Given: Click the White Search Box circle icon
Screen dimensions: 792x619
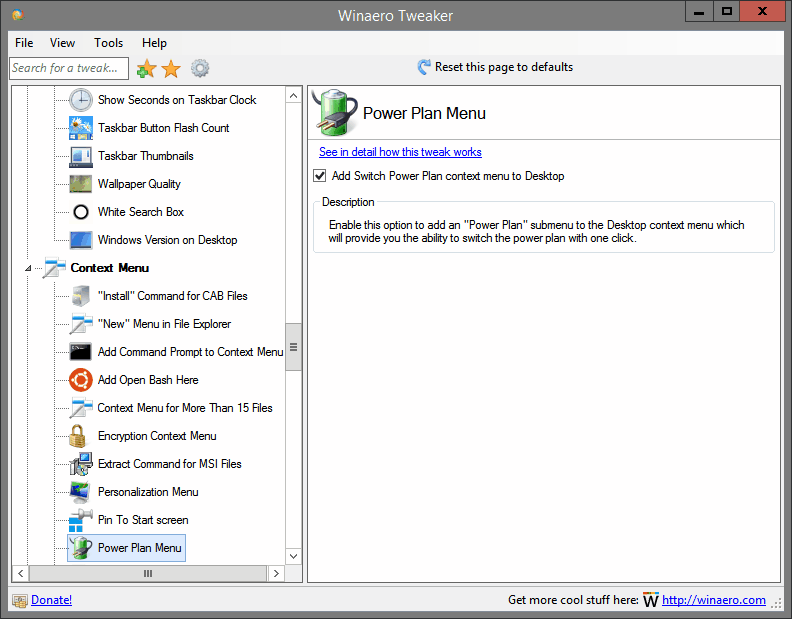Looking at the screenshot, I should coord(81,212).
